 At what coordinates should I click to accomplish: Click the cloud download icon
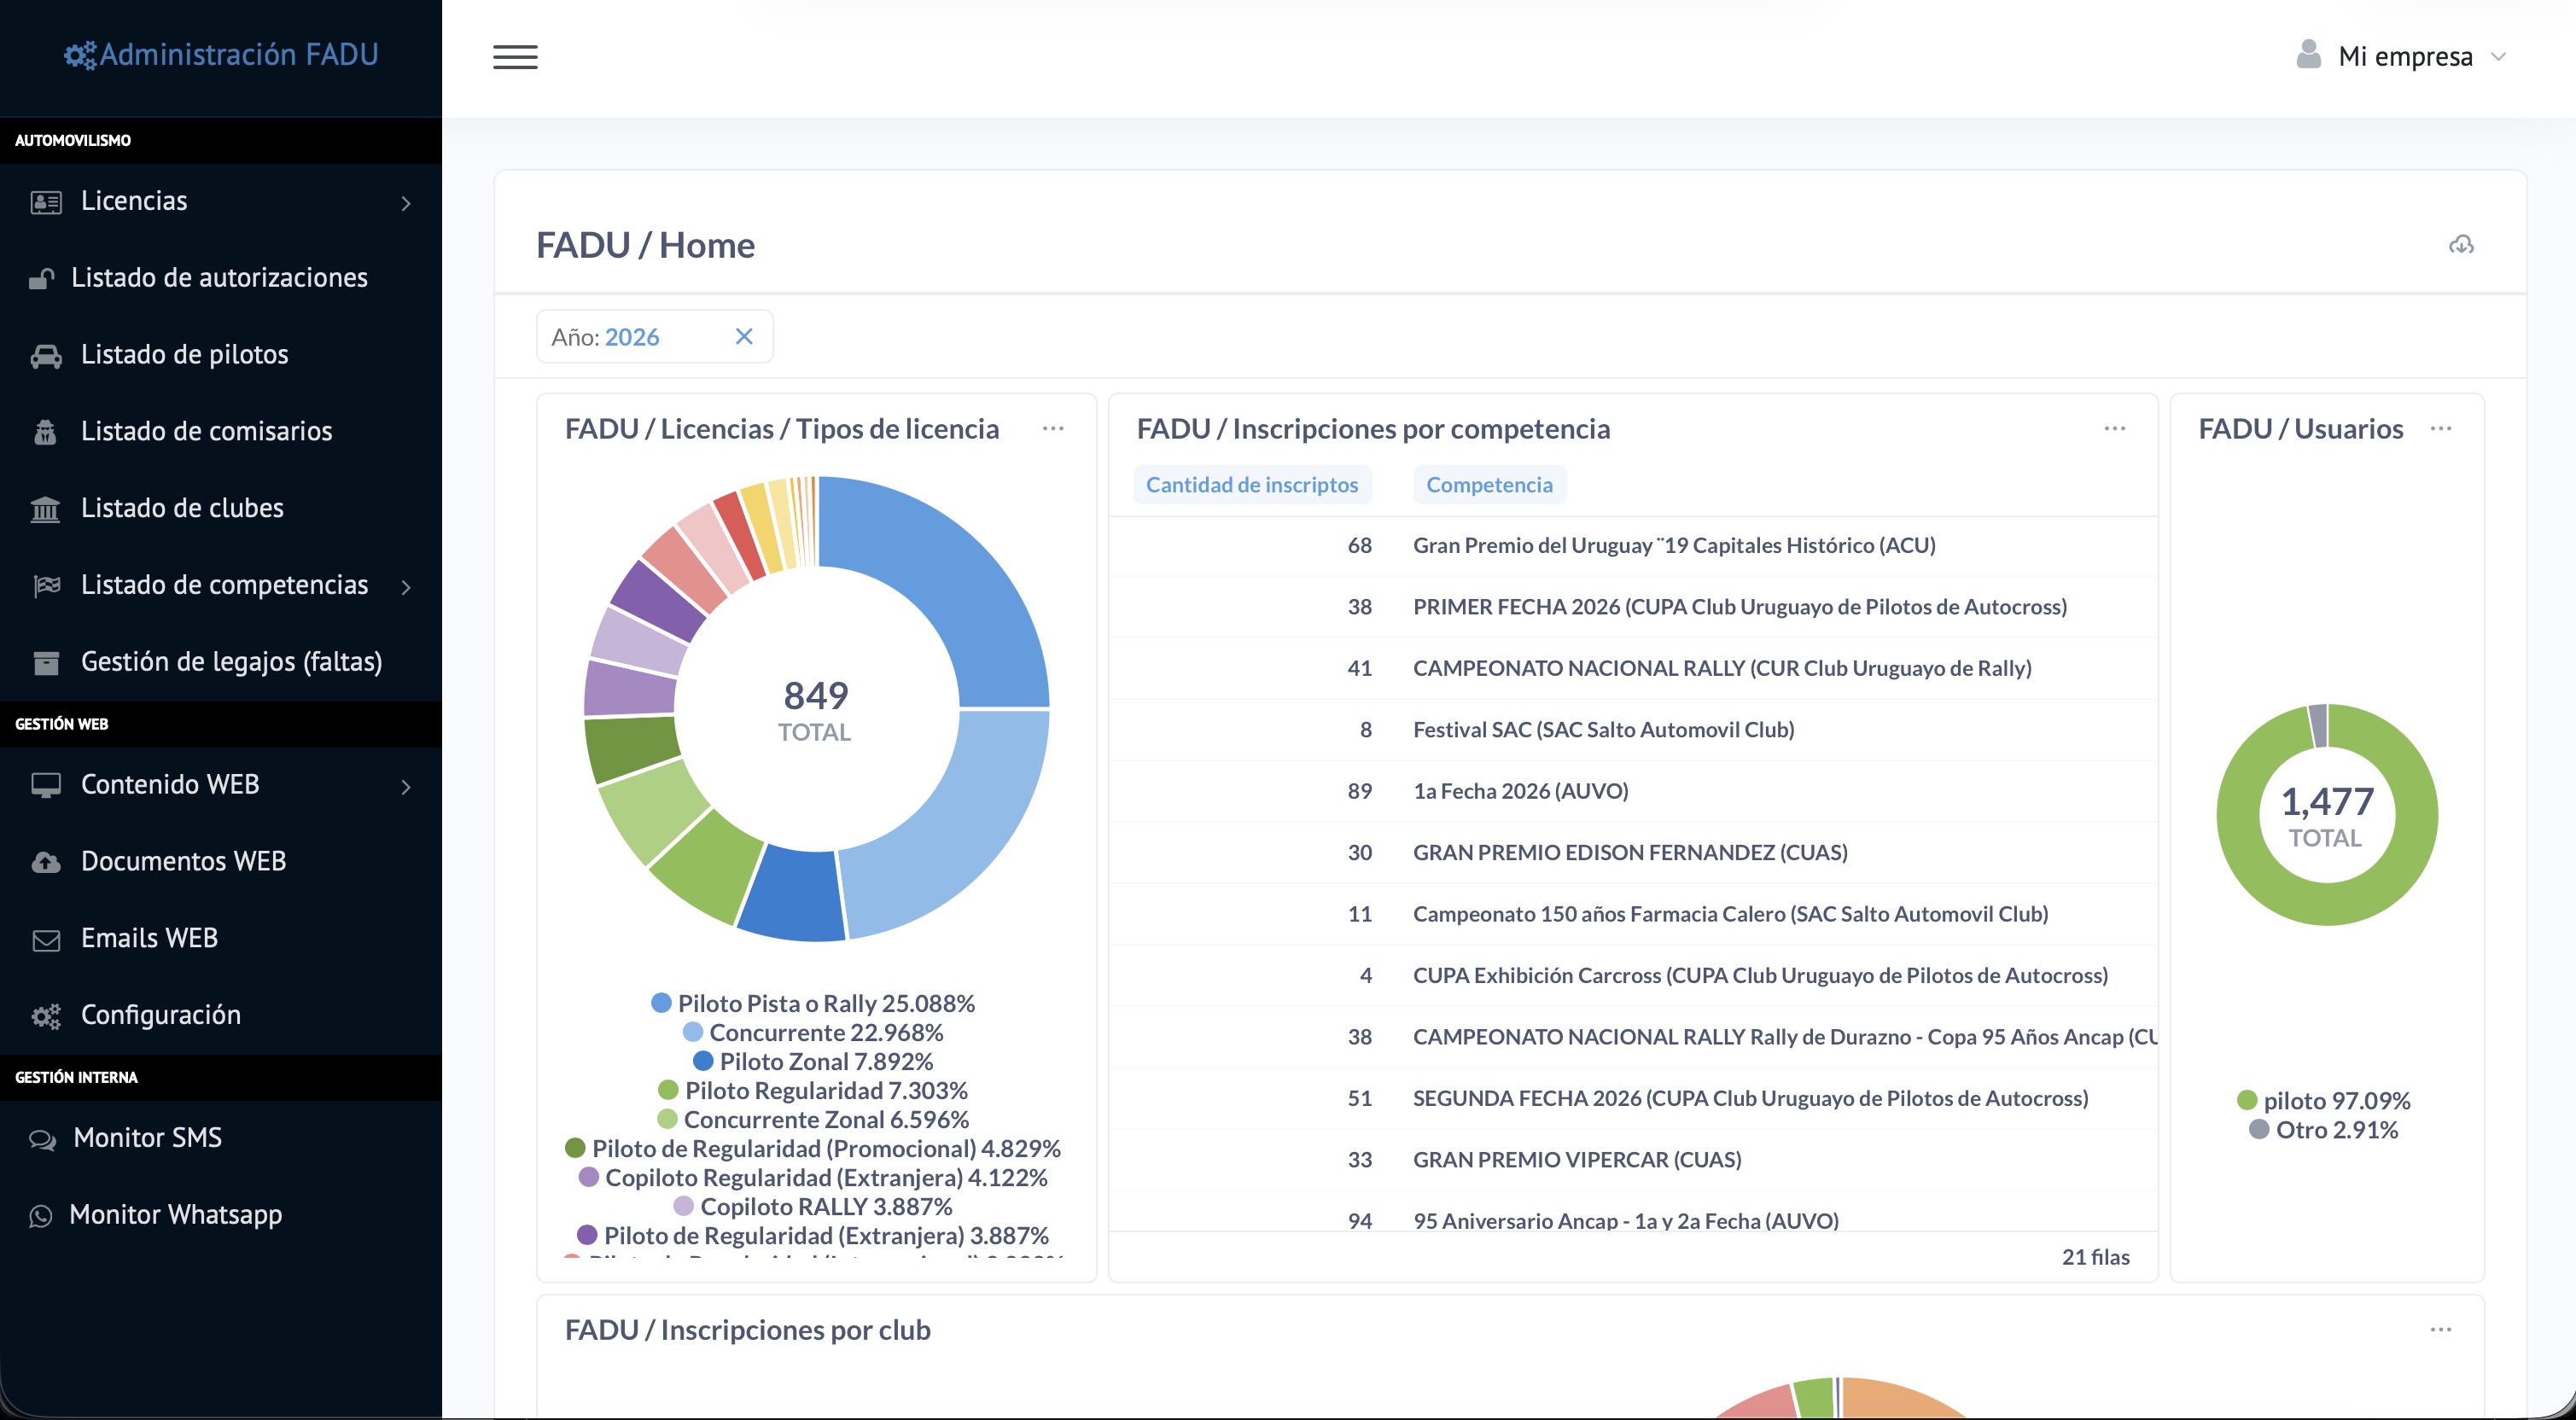click(2461, 245)
